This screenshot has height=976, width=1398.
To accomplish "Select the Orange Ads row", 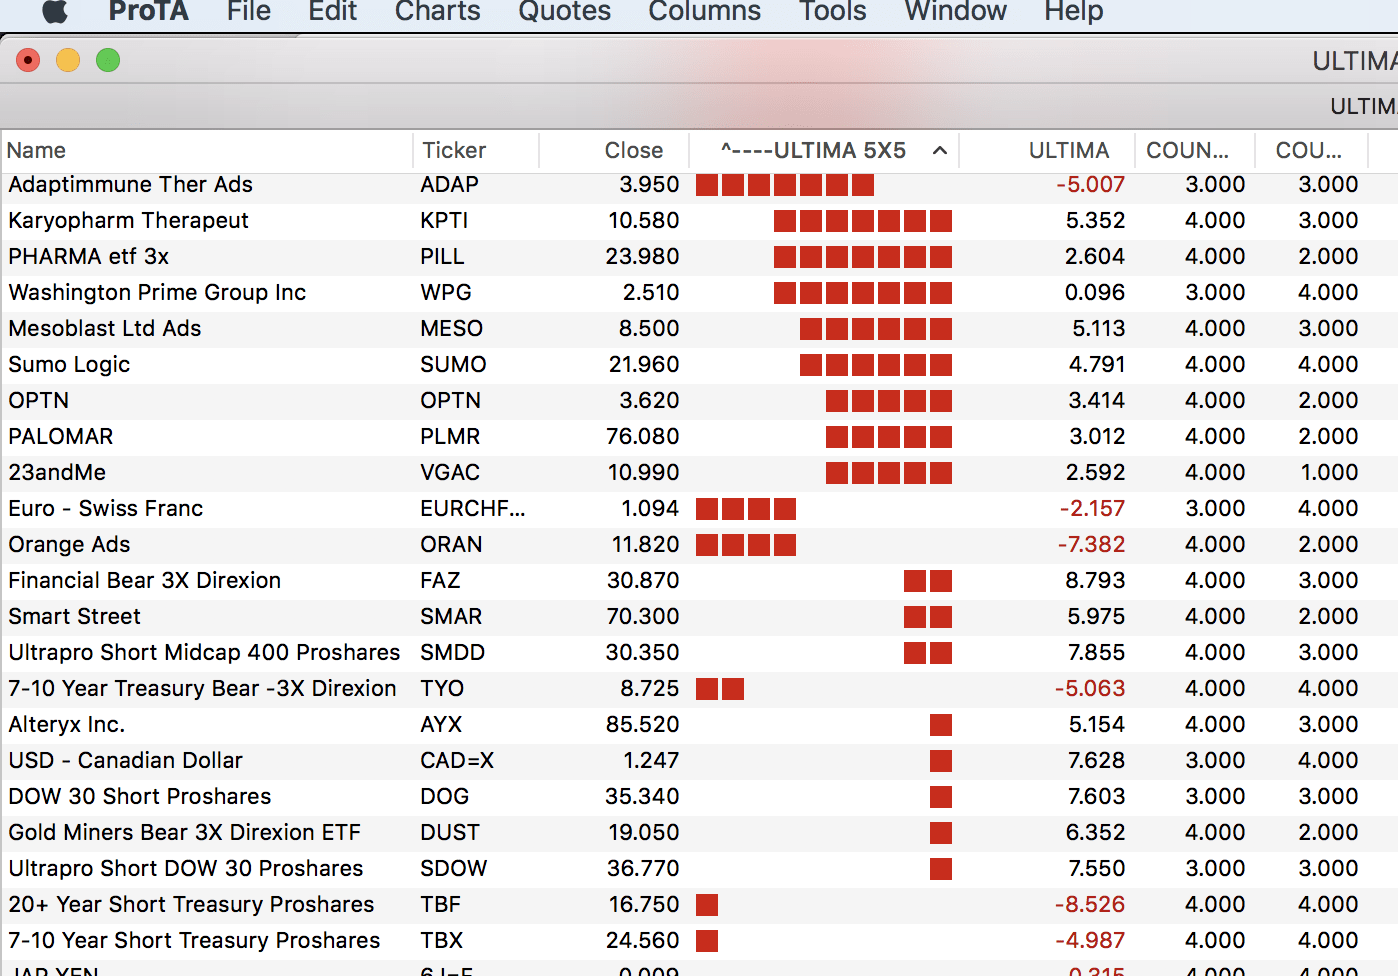I will tap(699, 545).
